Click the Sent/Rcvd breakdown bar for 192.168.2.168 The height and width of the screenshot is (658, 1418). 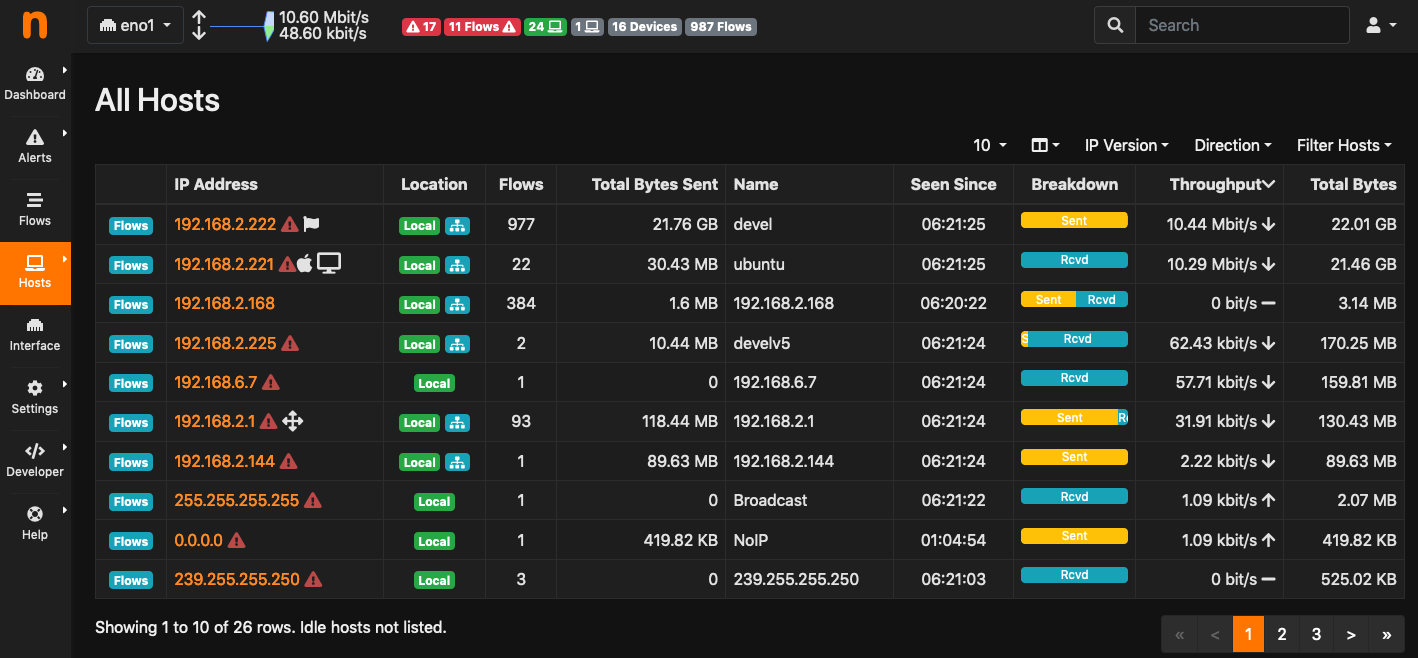click(x=1074, y=299)
